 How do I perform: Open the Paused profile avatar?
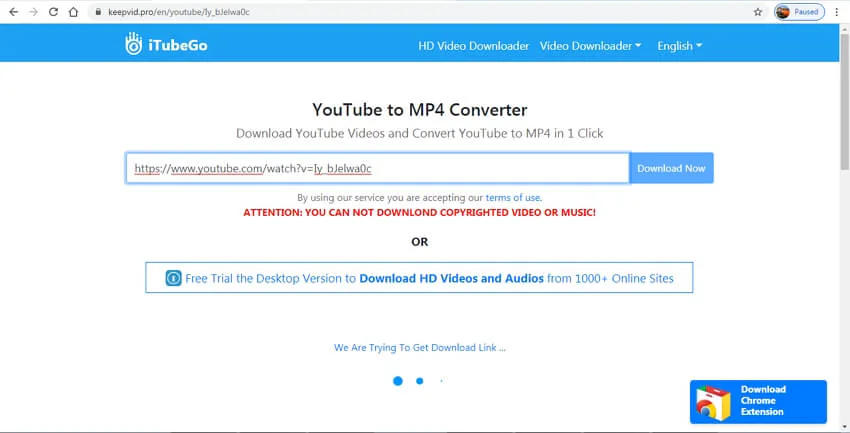point(800,12)
